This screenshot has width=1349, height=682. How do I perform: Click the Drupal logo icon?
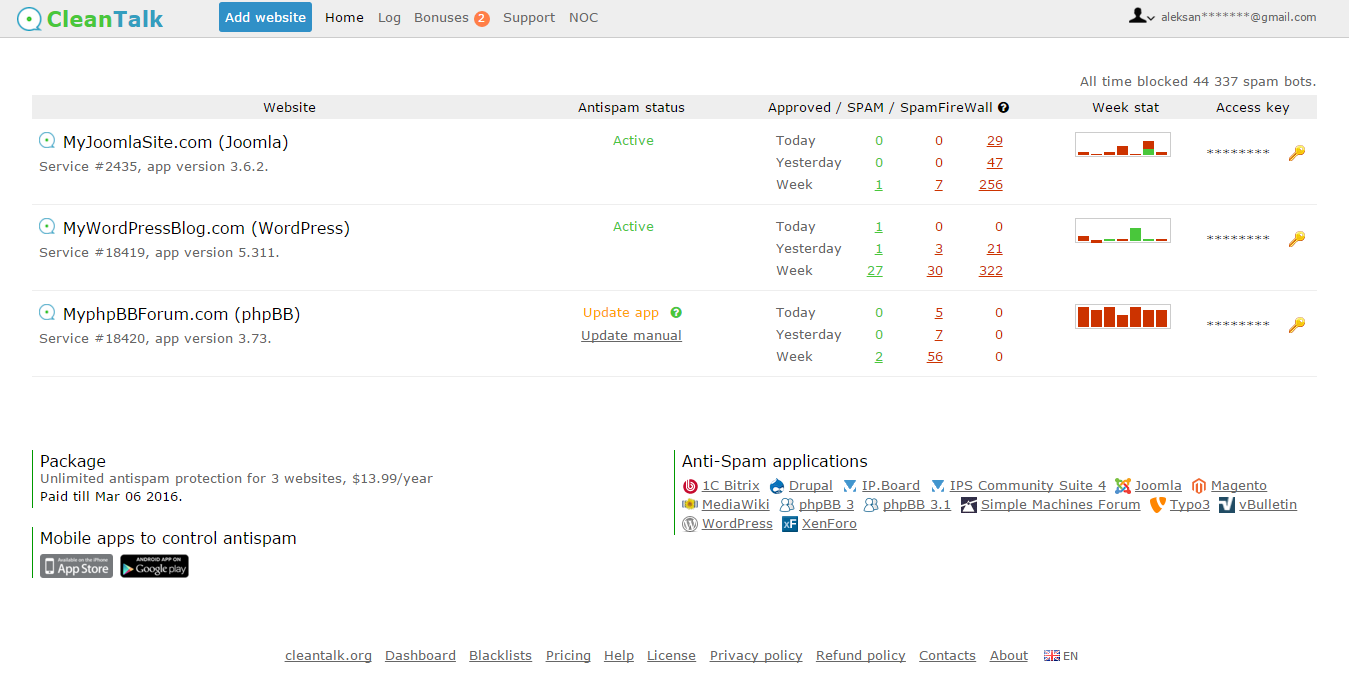tap(777, 486)
